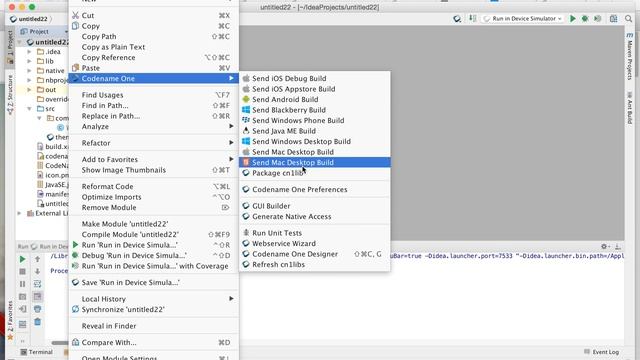Select Compile Module 'untitled22'
The width and height of the screenshot is (640, 360).
coord(153,235)
